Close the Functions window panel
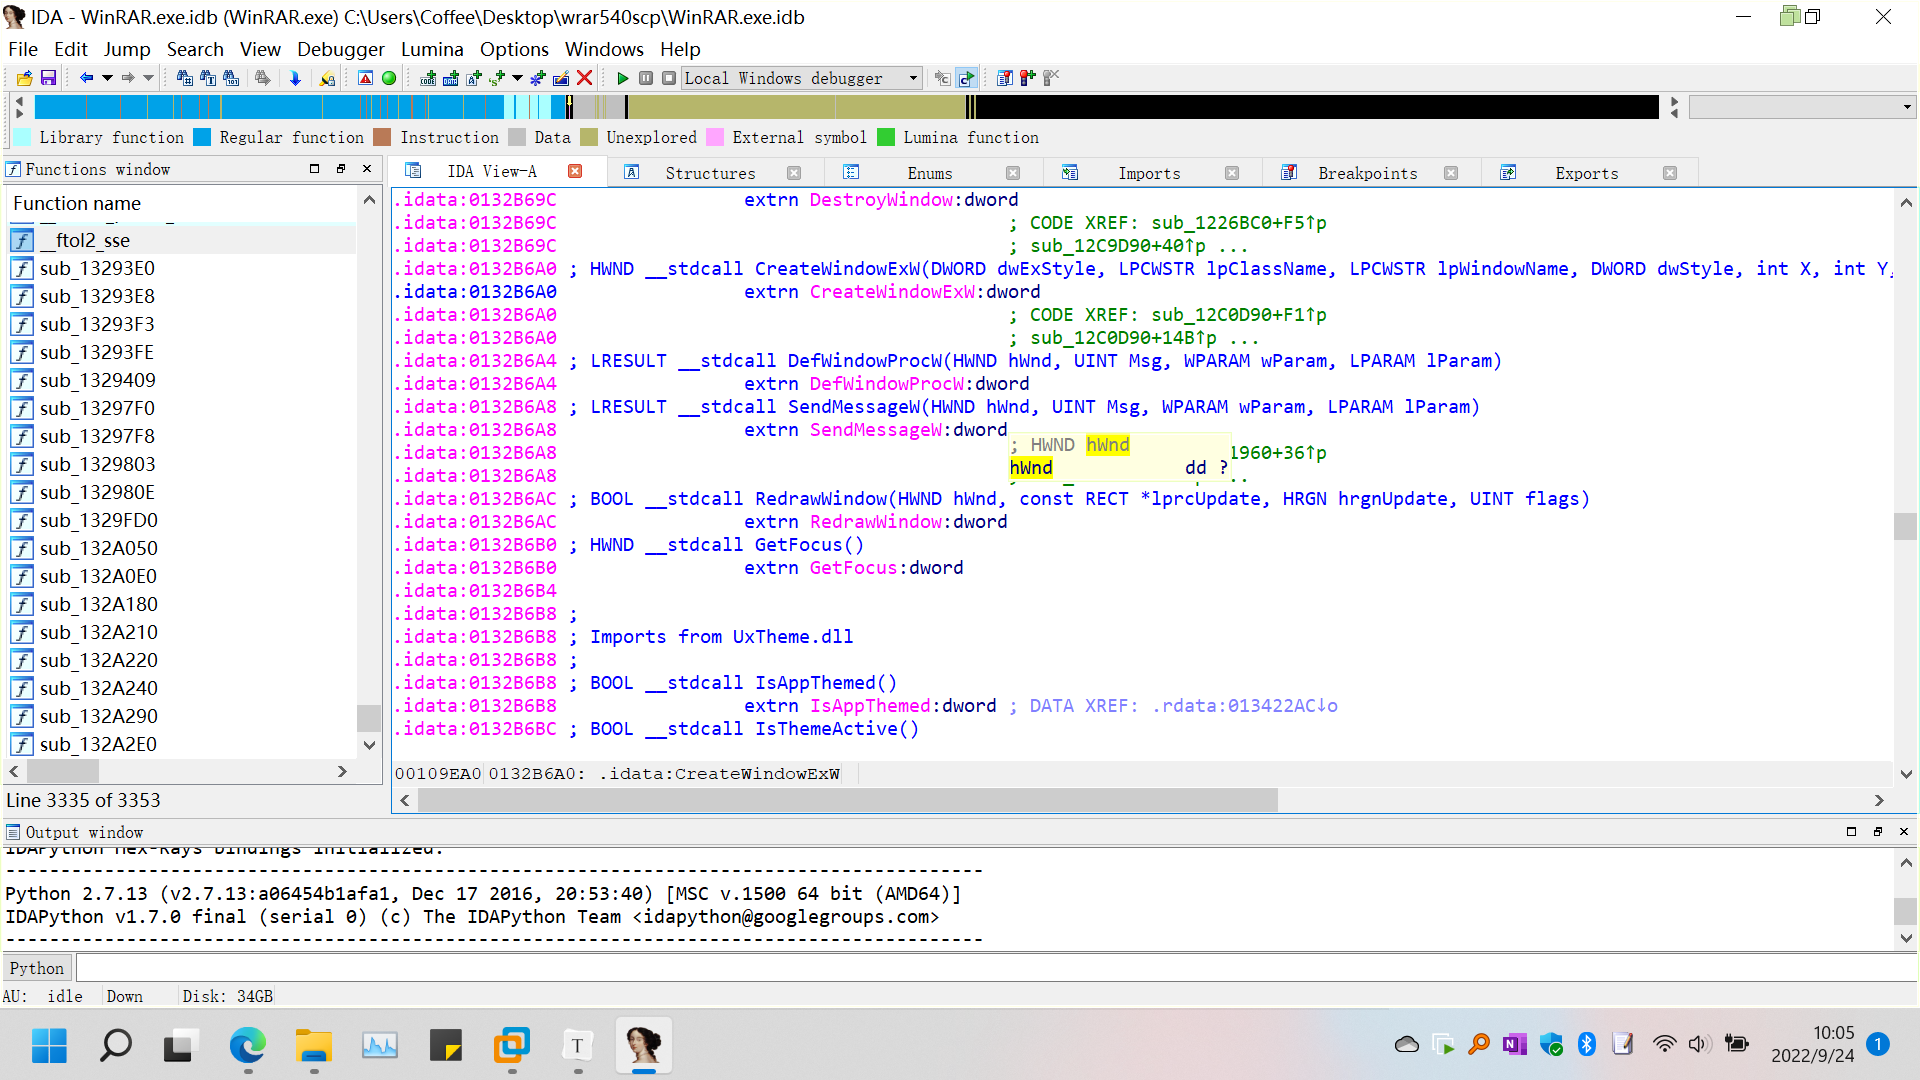The height and width of the screenshot is (1080, 1920). (x=367, y=169)
